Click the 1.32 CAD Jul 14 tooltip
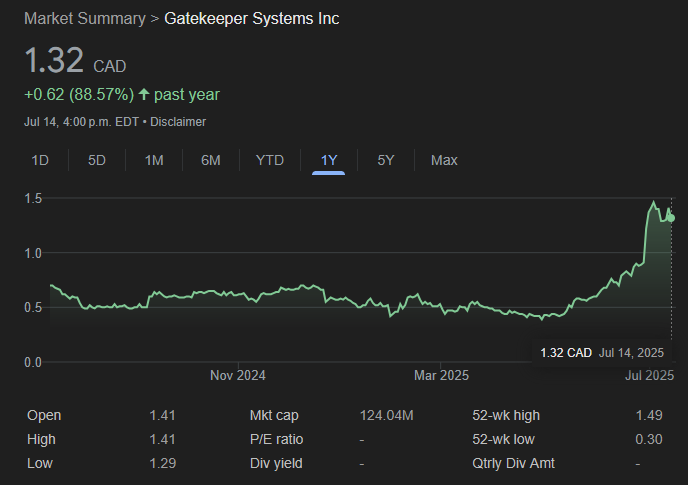This screenshot has height=485, width=688. click(x=602, y=352)
